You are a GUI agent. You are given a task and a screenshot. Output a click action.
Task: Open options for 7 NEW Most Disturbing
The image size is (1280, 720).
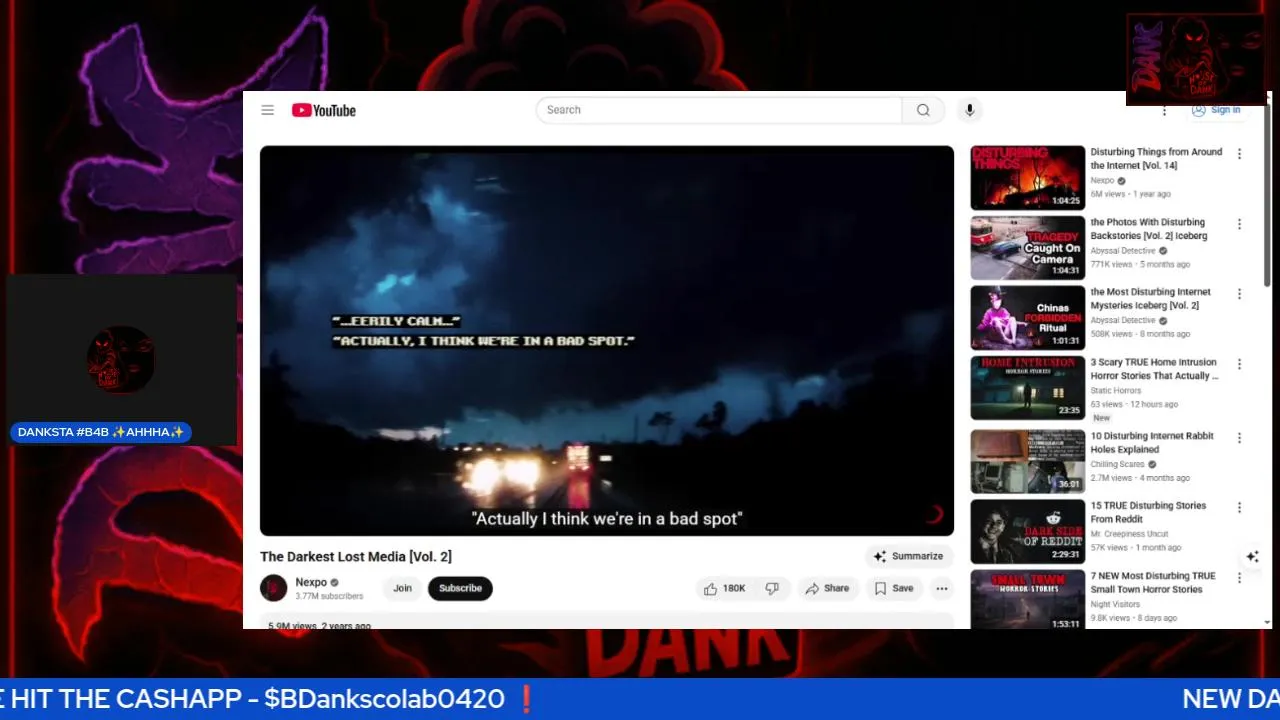tap(1239, 578)
